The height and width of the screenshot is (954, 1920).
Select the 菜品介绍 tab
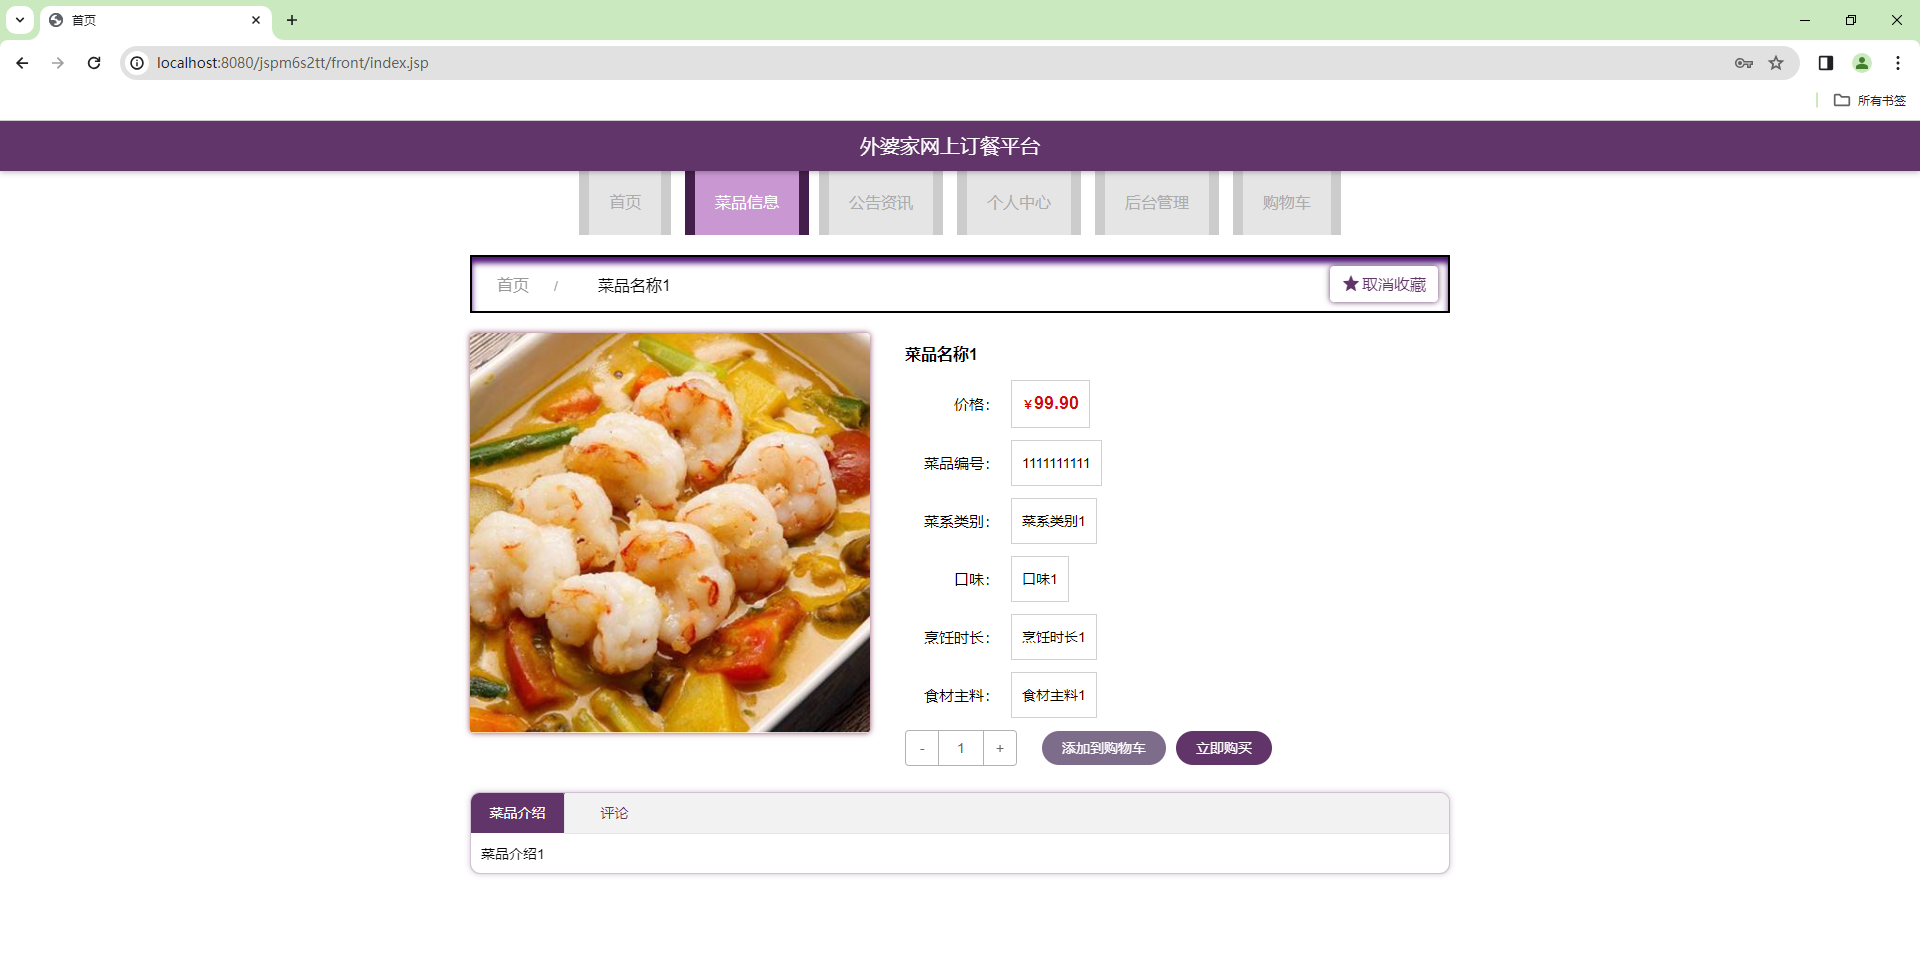[x=517, y=813]
